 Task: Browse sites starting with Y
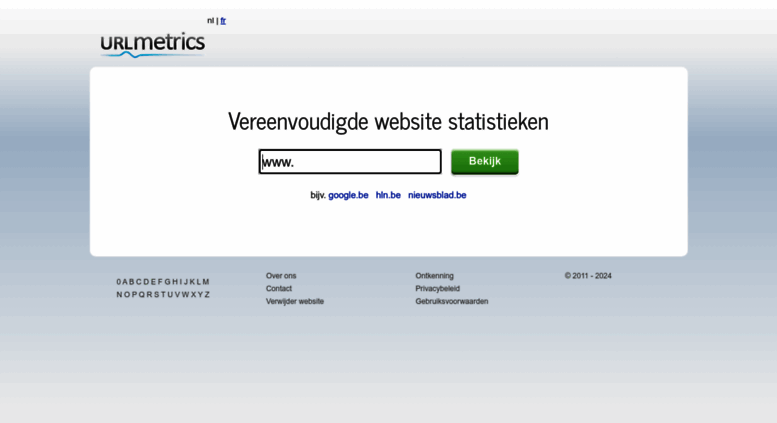pos(200,295)
